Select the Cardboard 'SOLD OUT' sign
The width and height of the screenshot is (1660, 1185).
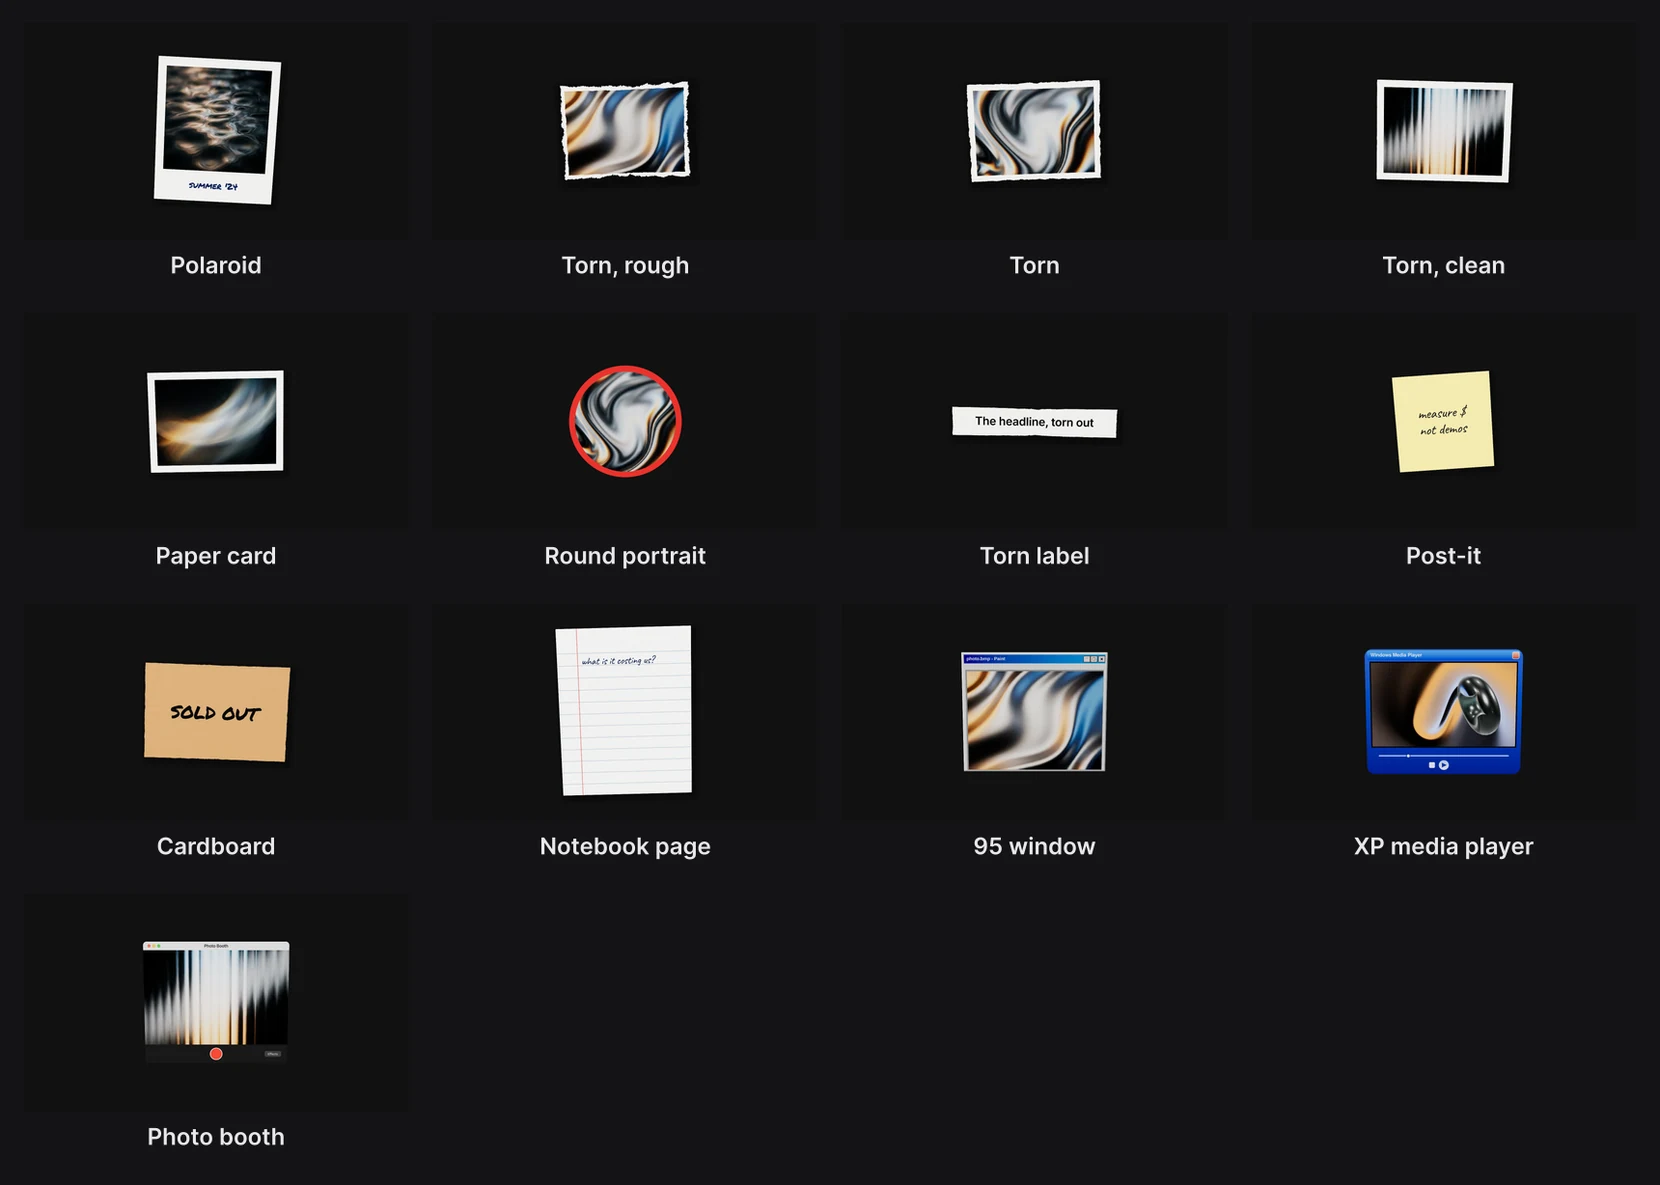pos(217,712)
